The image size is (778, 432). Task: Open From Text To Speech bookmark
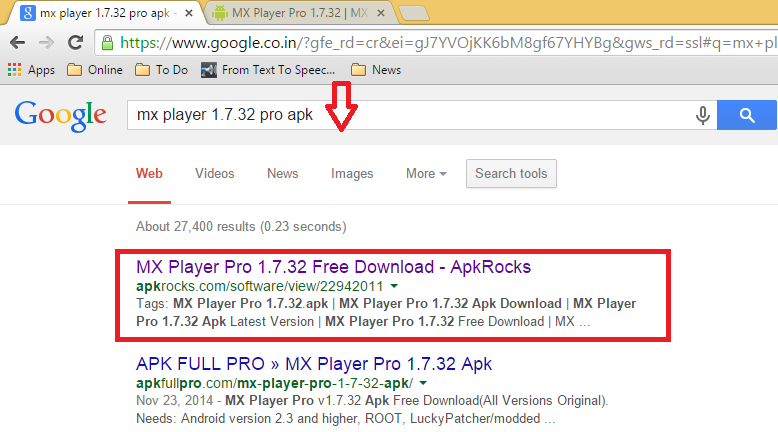click(x=268, y=70)
